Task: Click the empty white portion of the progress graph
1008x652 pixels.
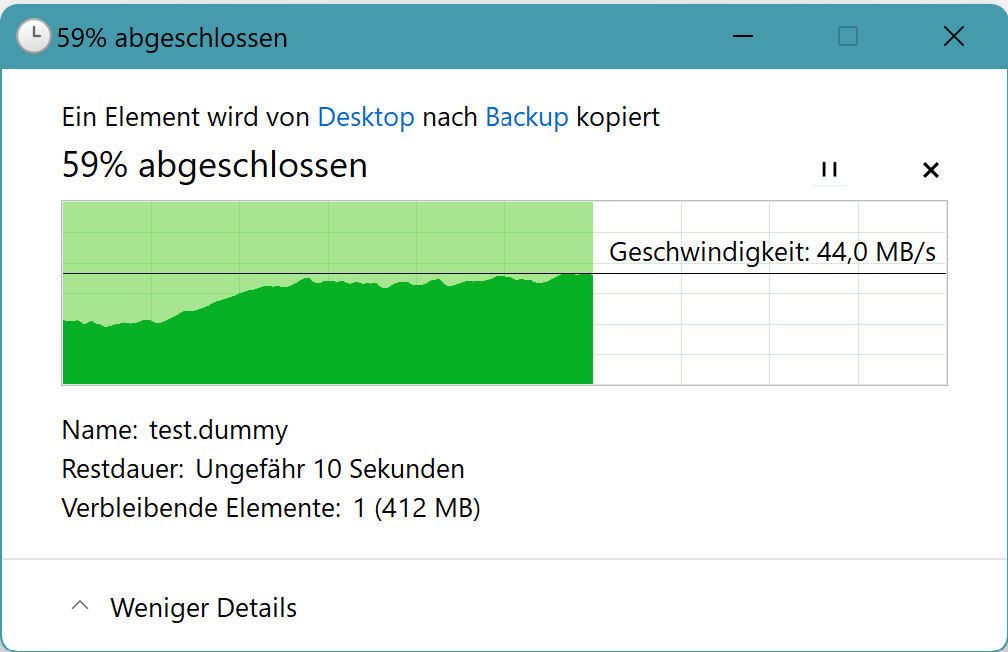Action: [770, 330]
